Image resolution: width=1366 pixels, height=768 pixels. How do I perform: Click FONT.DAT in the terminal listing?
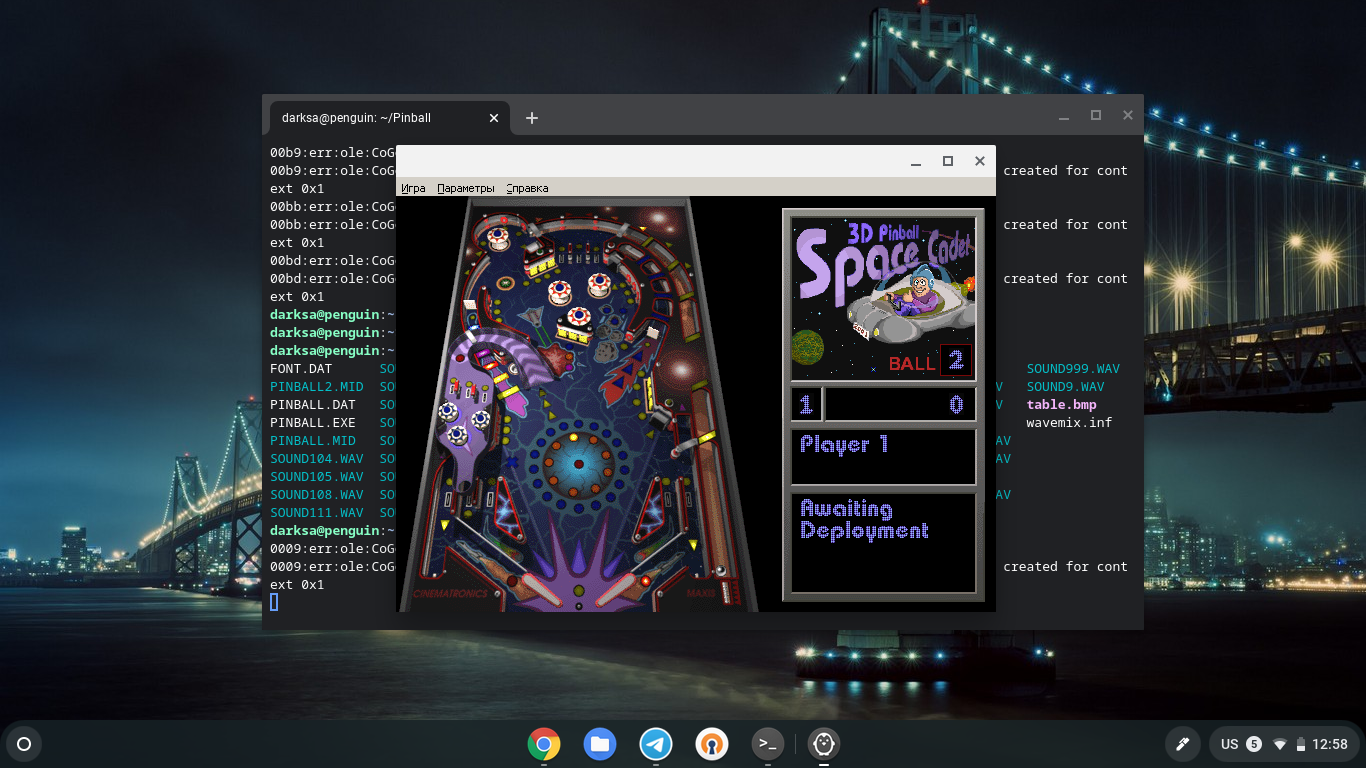coord(301,368)
